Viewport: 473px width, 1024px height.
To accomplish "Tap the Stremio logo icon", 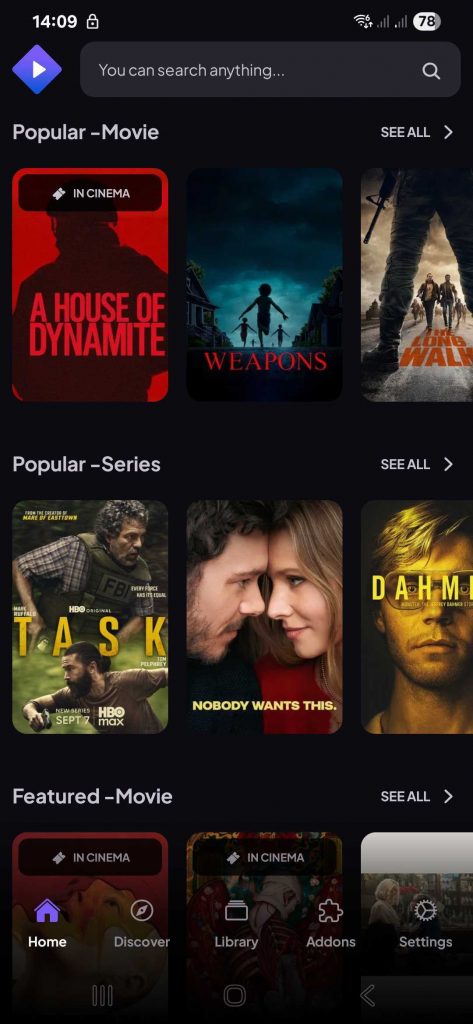I will 37,69.
